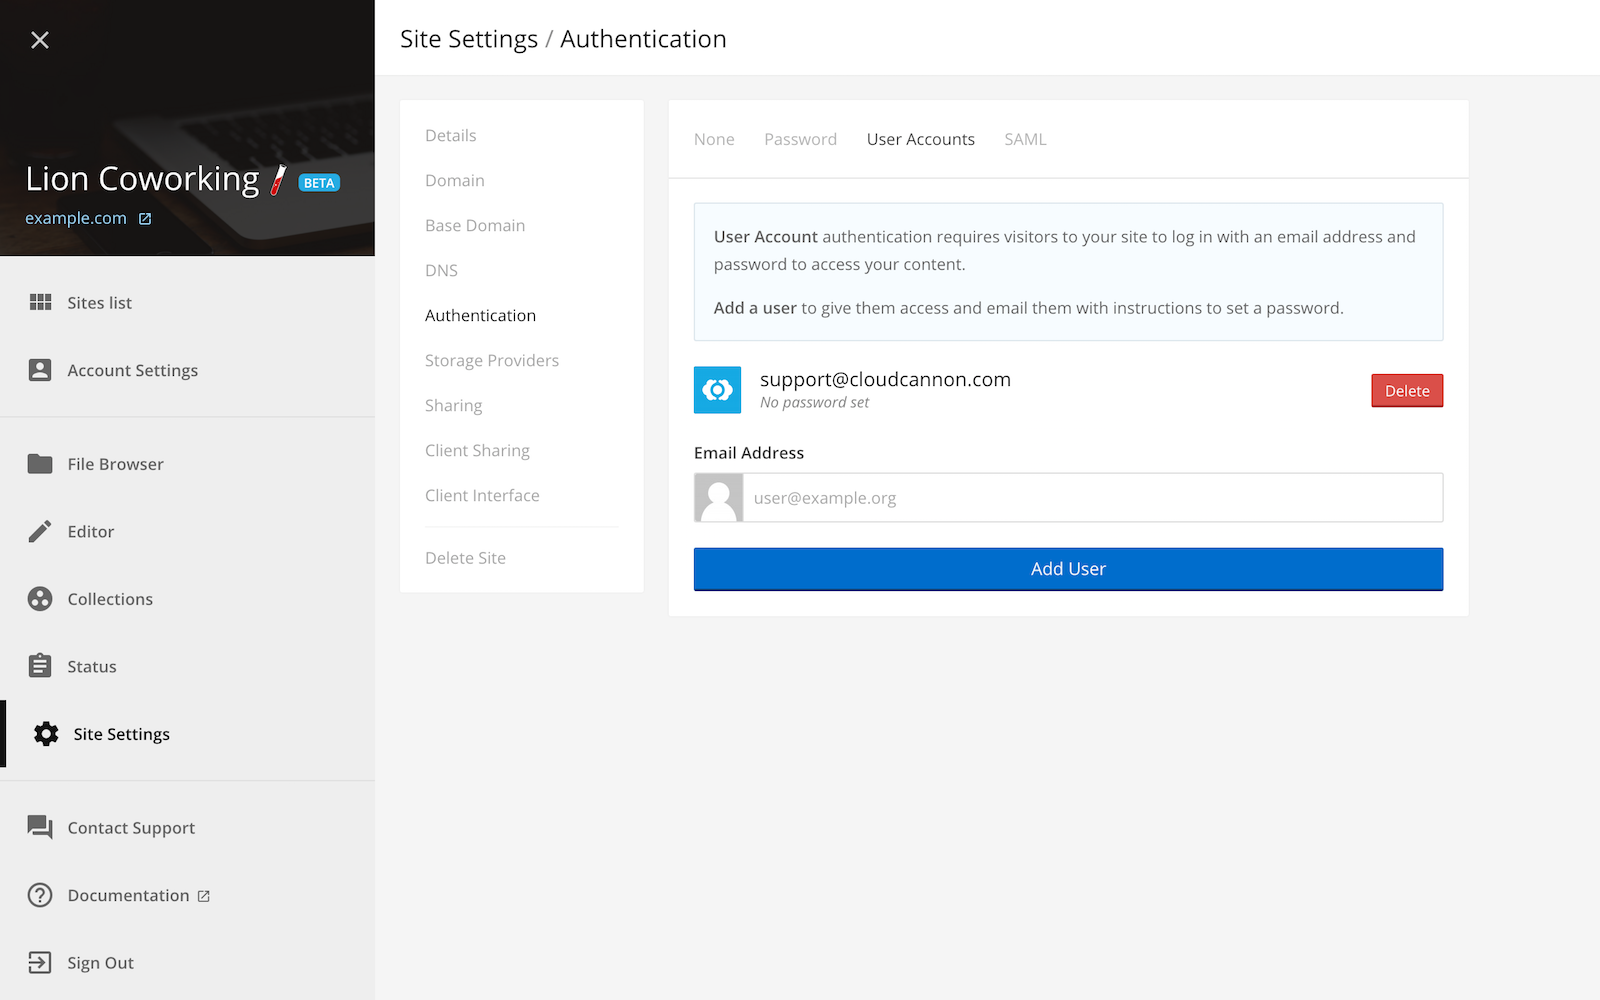Open Account Settings in the sidebar
The width and height of the screenshot is (1600, 1000).
[x=132, y=370]
